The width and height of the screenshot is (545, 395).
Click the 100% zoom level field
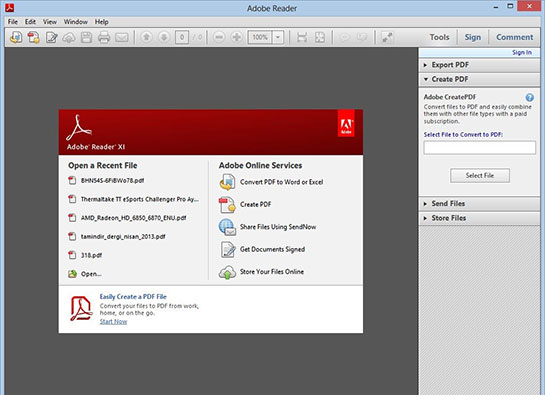(260, 37)
